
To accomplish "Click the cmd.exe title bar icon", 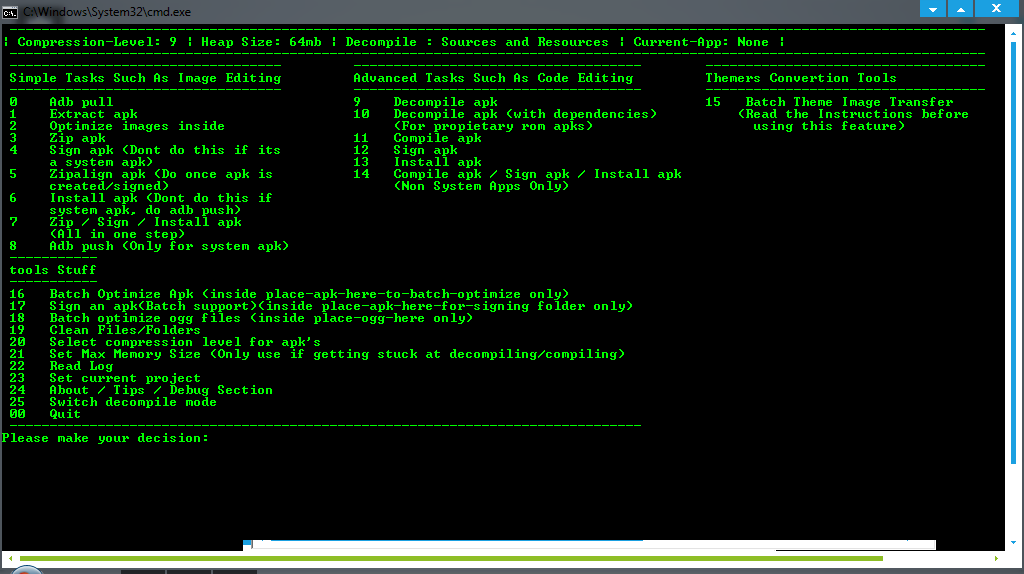I will (10, 12).
